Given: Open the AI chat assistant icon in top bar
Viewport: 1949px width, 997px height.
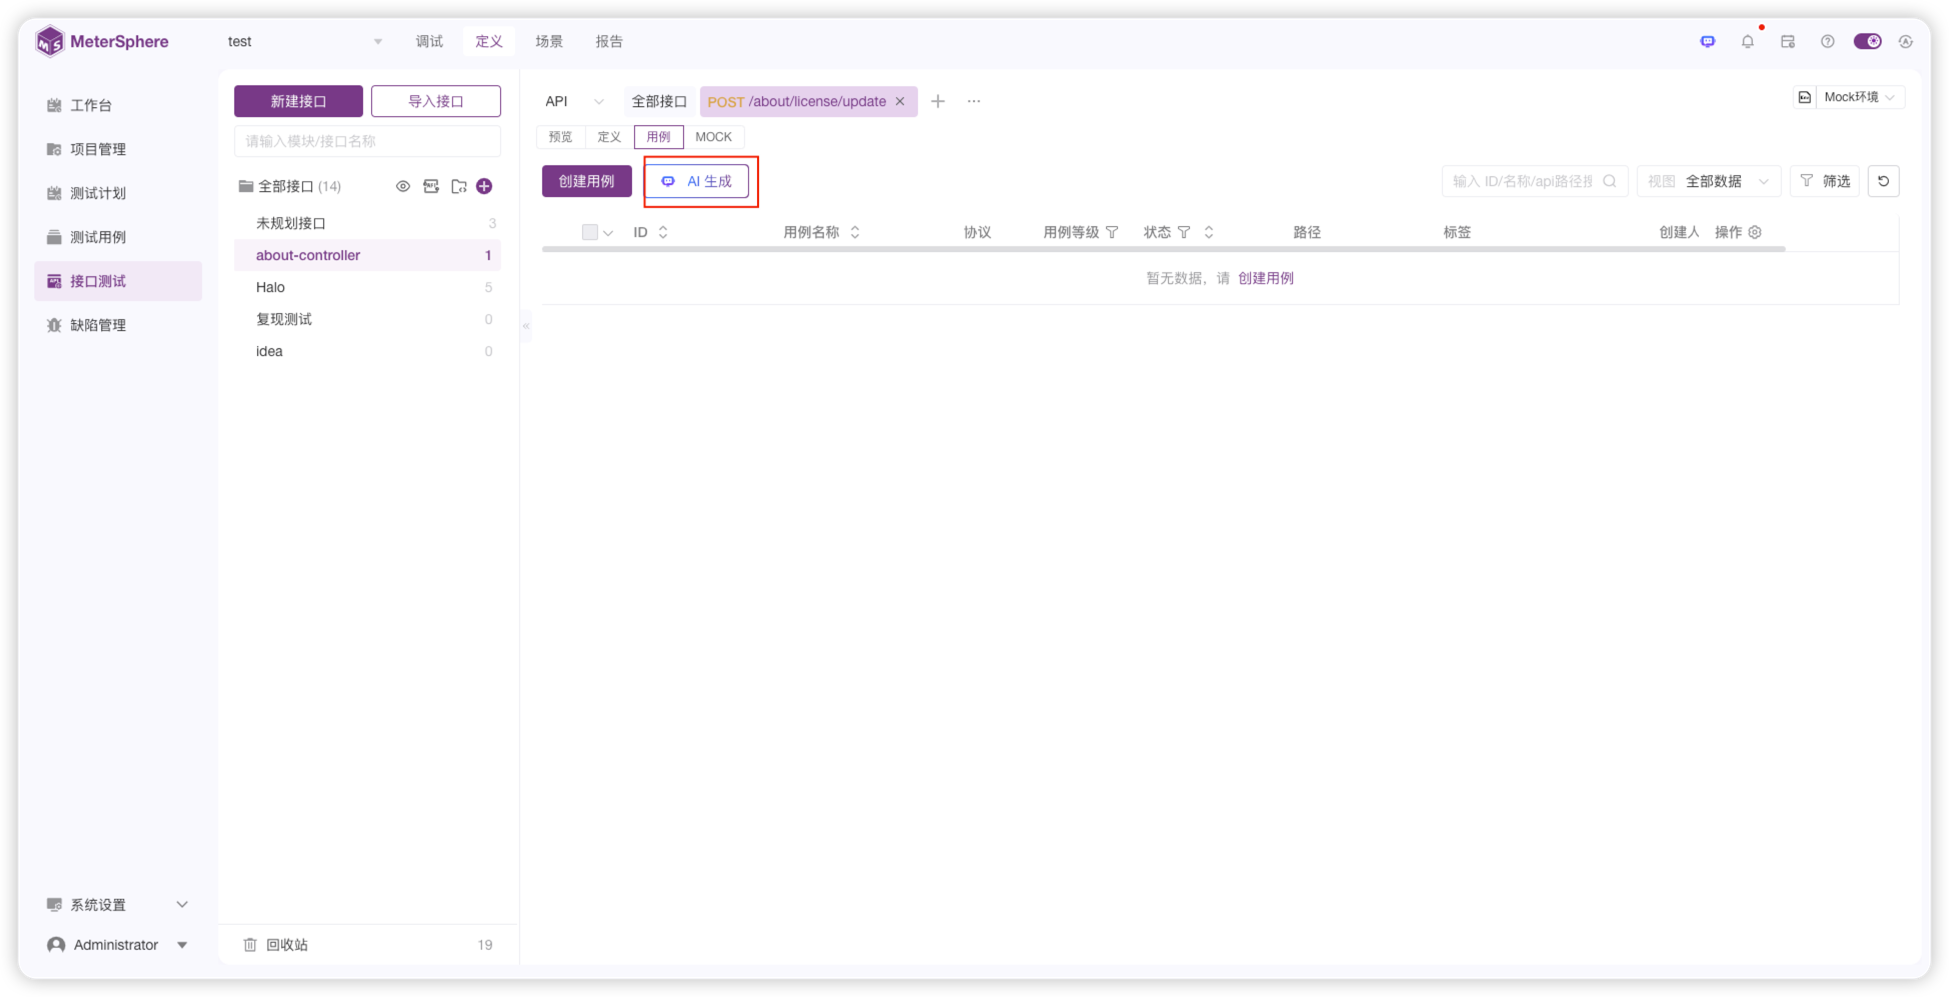Looking at the screenshot, I should 1707,42.
